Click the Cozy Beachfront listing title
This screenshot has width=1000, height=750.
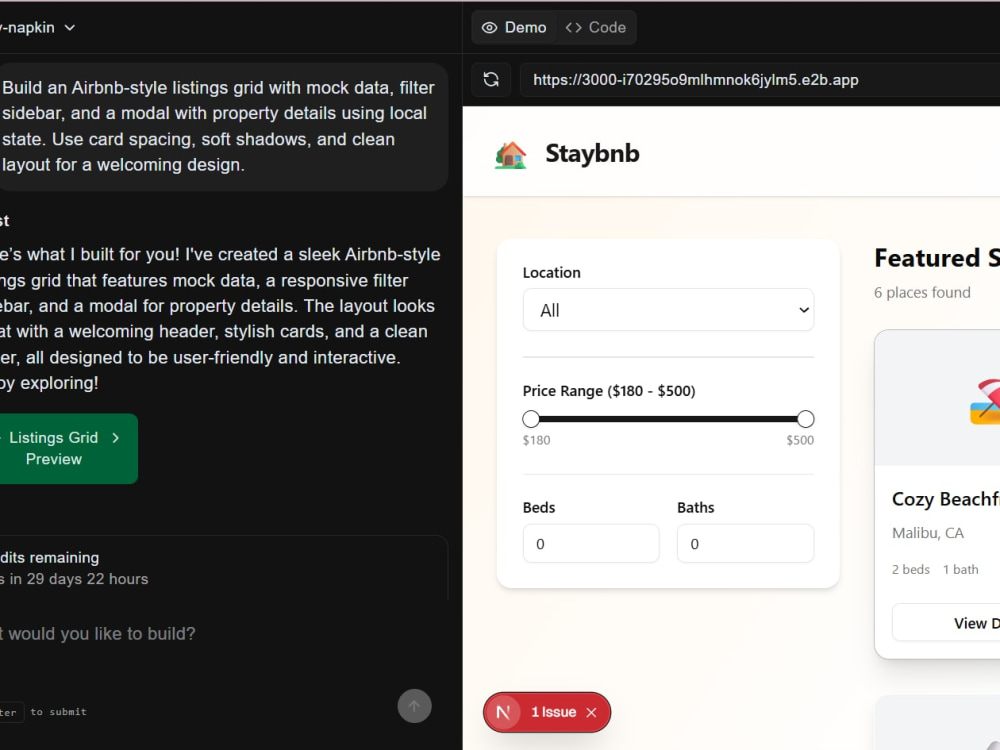click(x=946, y=499)
